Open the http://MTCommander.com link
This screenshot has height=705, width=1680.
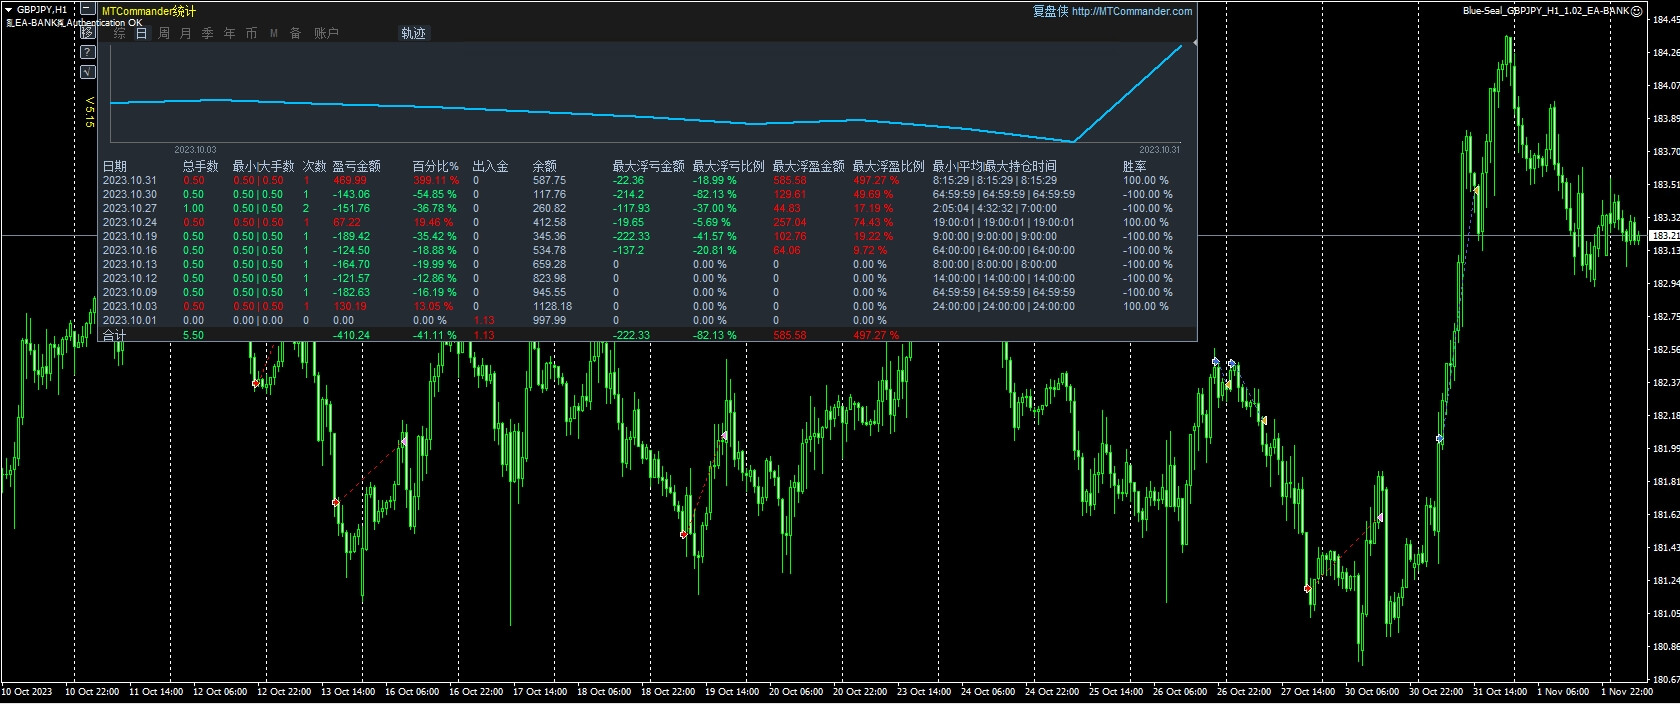coord(1131,11)
